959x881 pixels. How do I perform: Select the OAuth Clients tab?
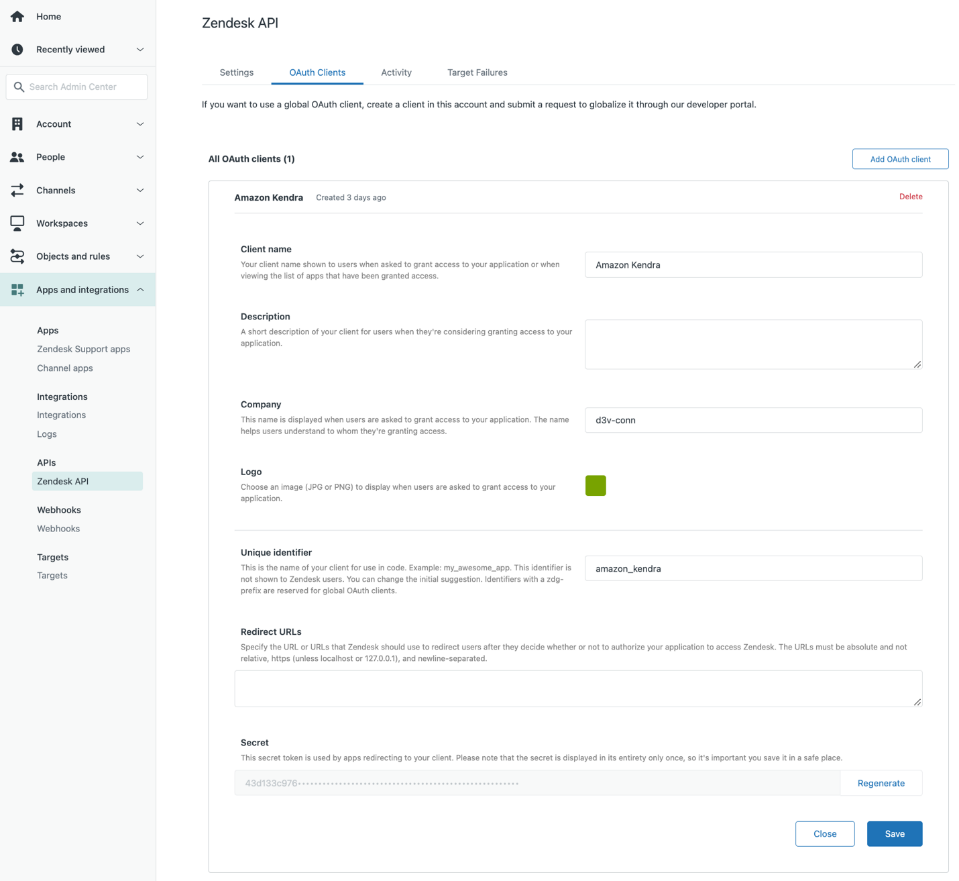[x=317, y=72]
